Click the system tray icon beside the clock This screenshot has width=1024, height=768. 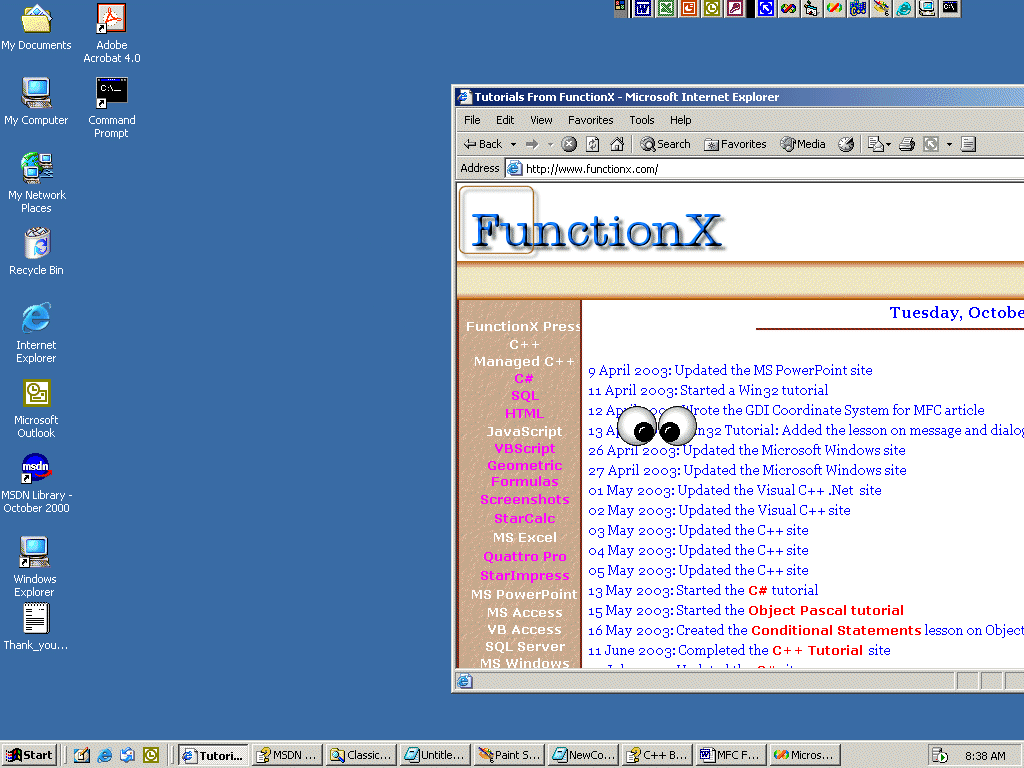click(x=940, y=756)
